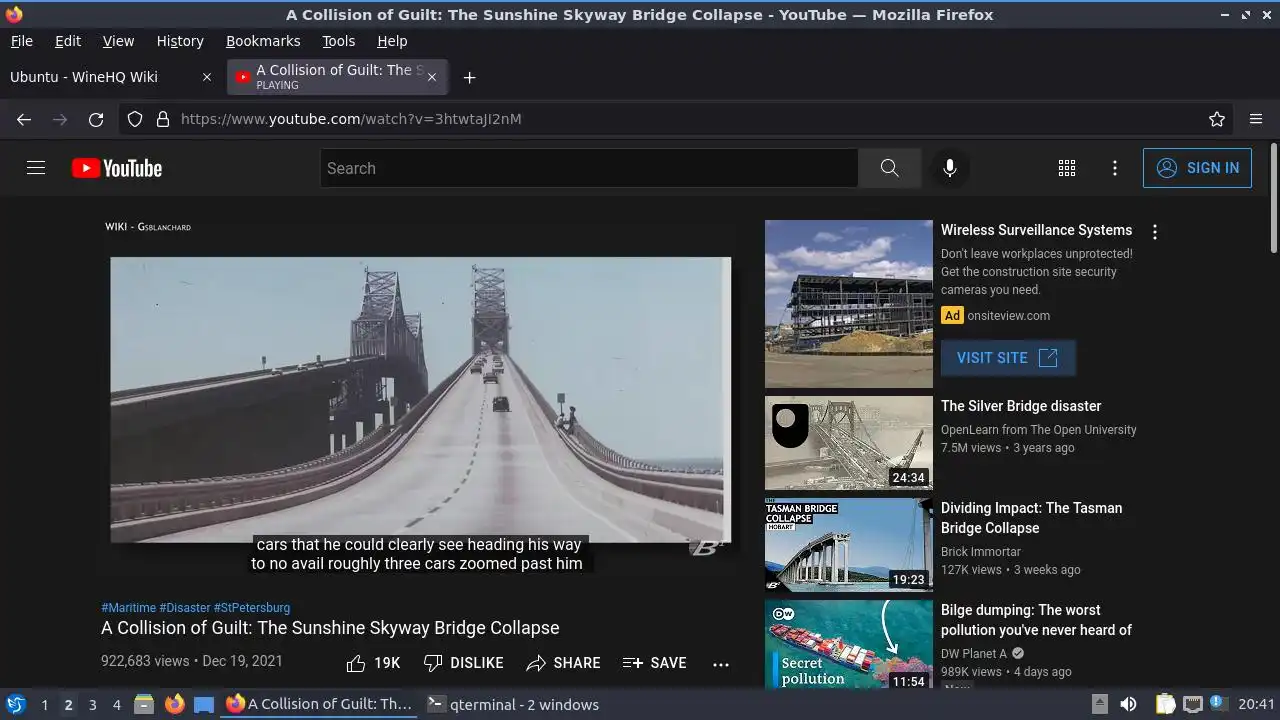Go back in Firefox
Viewport: 1280px width, 720px height.
24,119
